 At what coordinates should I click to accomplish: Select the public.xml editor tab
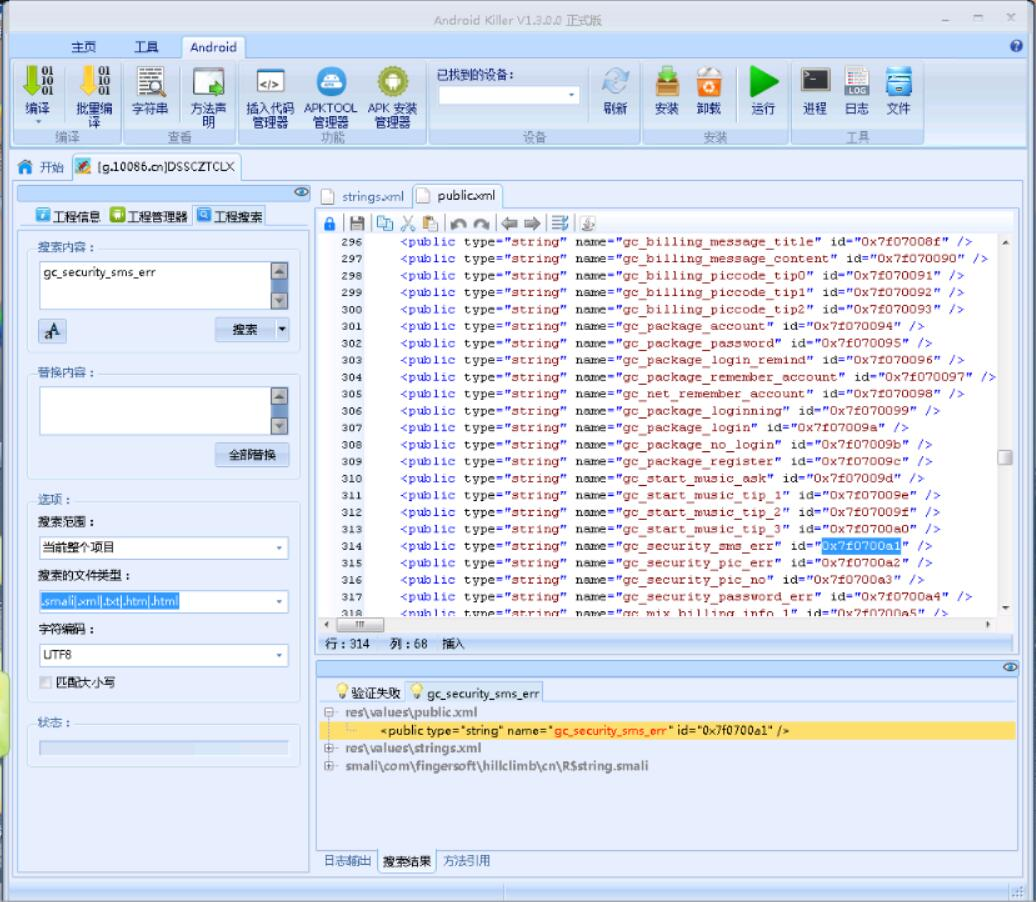(x=457, y=196)
